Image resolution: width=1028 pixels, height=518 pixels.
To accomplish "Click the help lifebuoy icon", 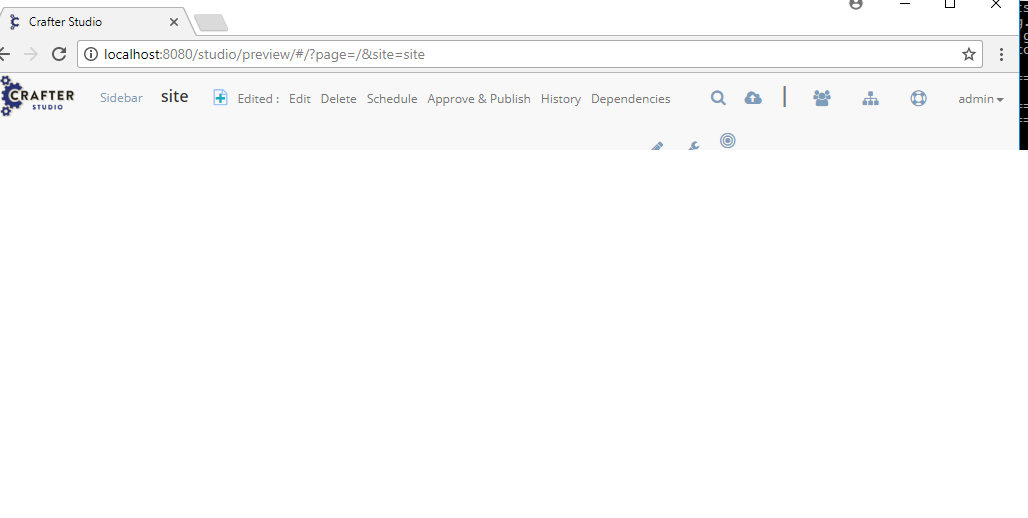I will click(919, 98).
